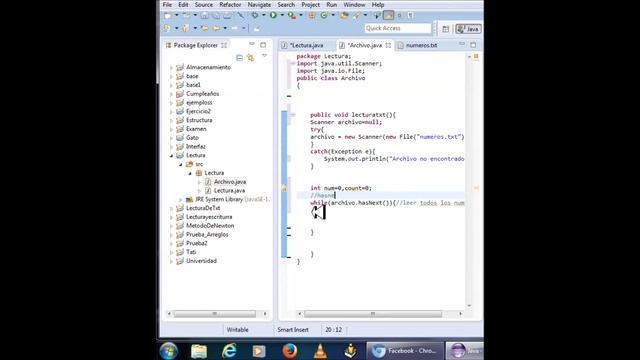Run the program with green Run button
Viewport: 640px width, 360px height.
(x=273, y=16)
